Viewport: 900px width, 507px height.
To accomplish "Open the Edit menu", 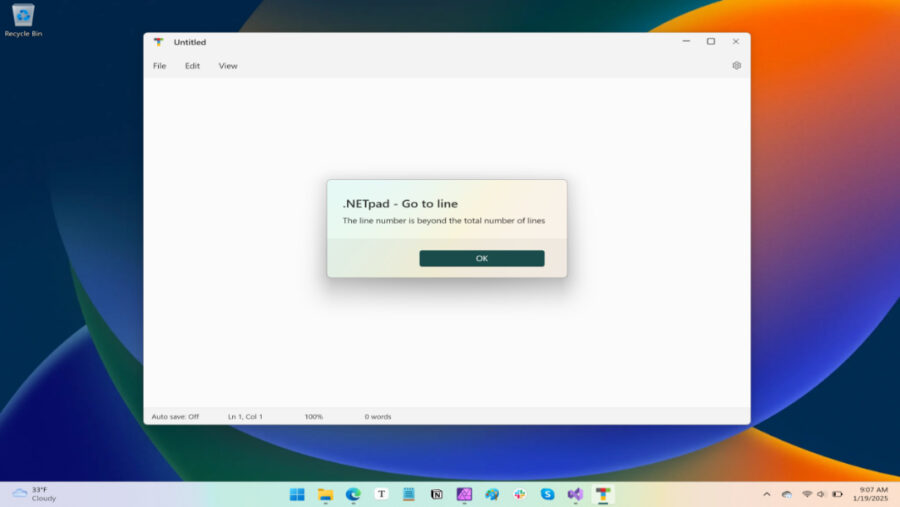I will [x=192, y=66].
